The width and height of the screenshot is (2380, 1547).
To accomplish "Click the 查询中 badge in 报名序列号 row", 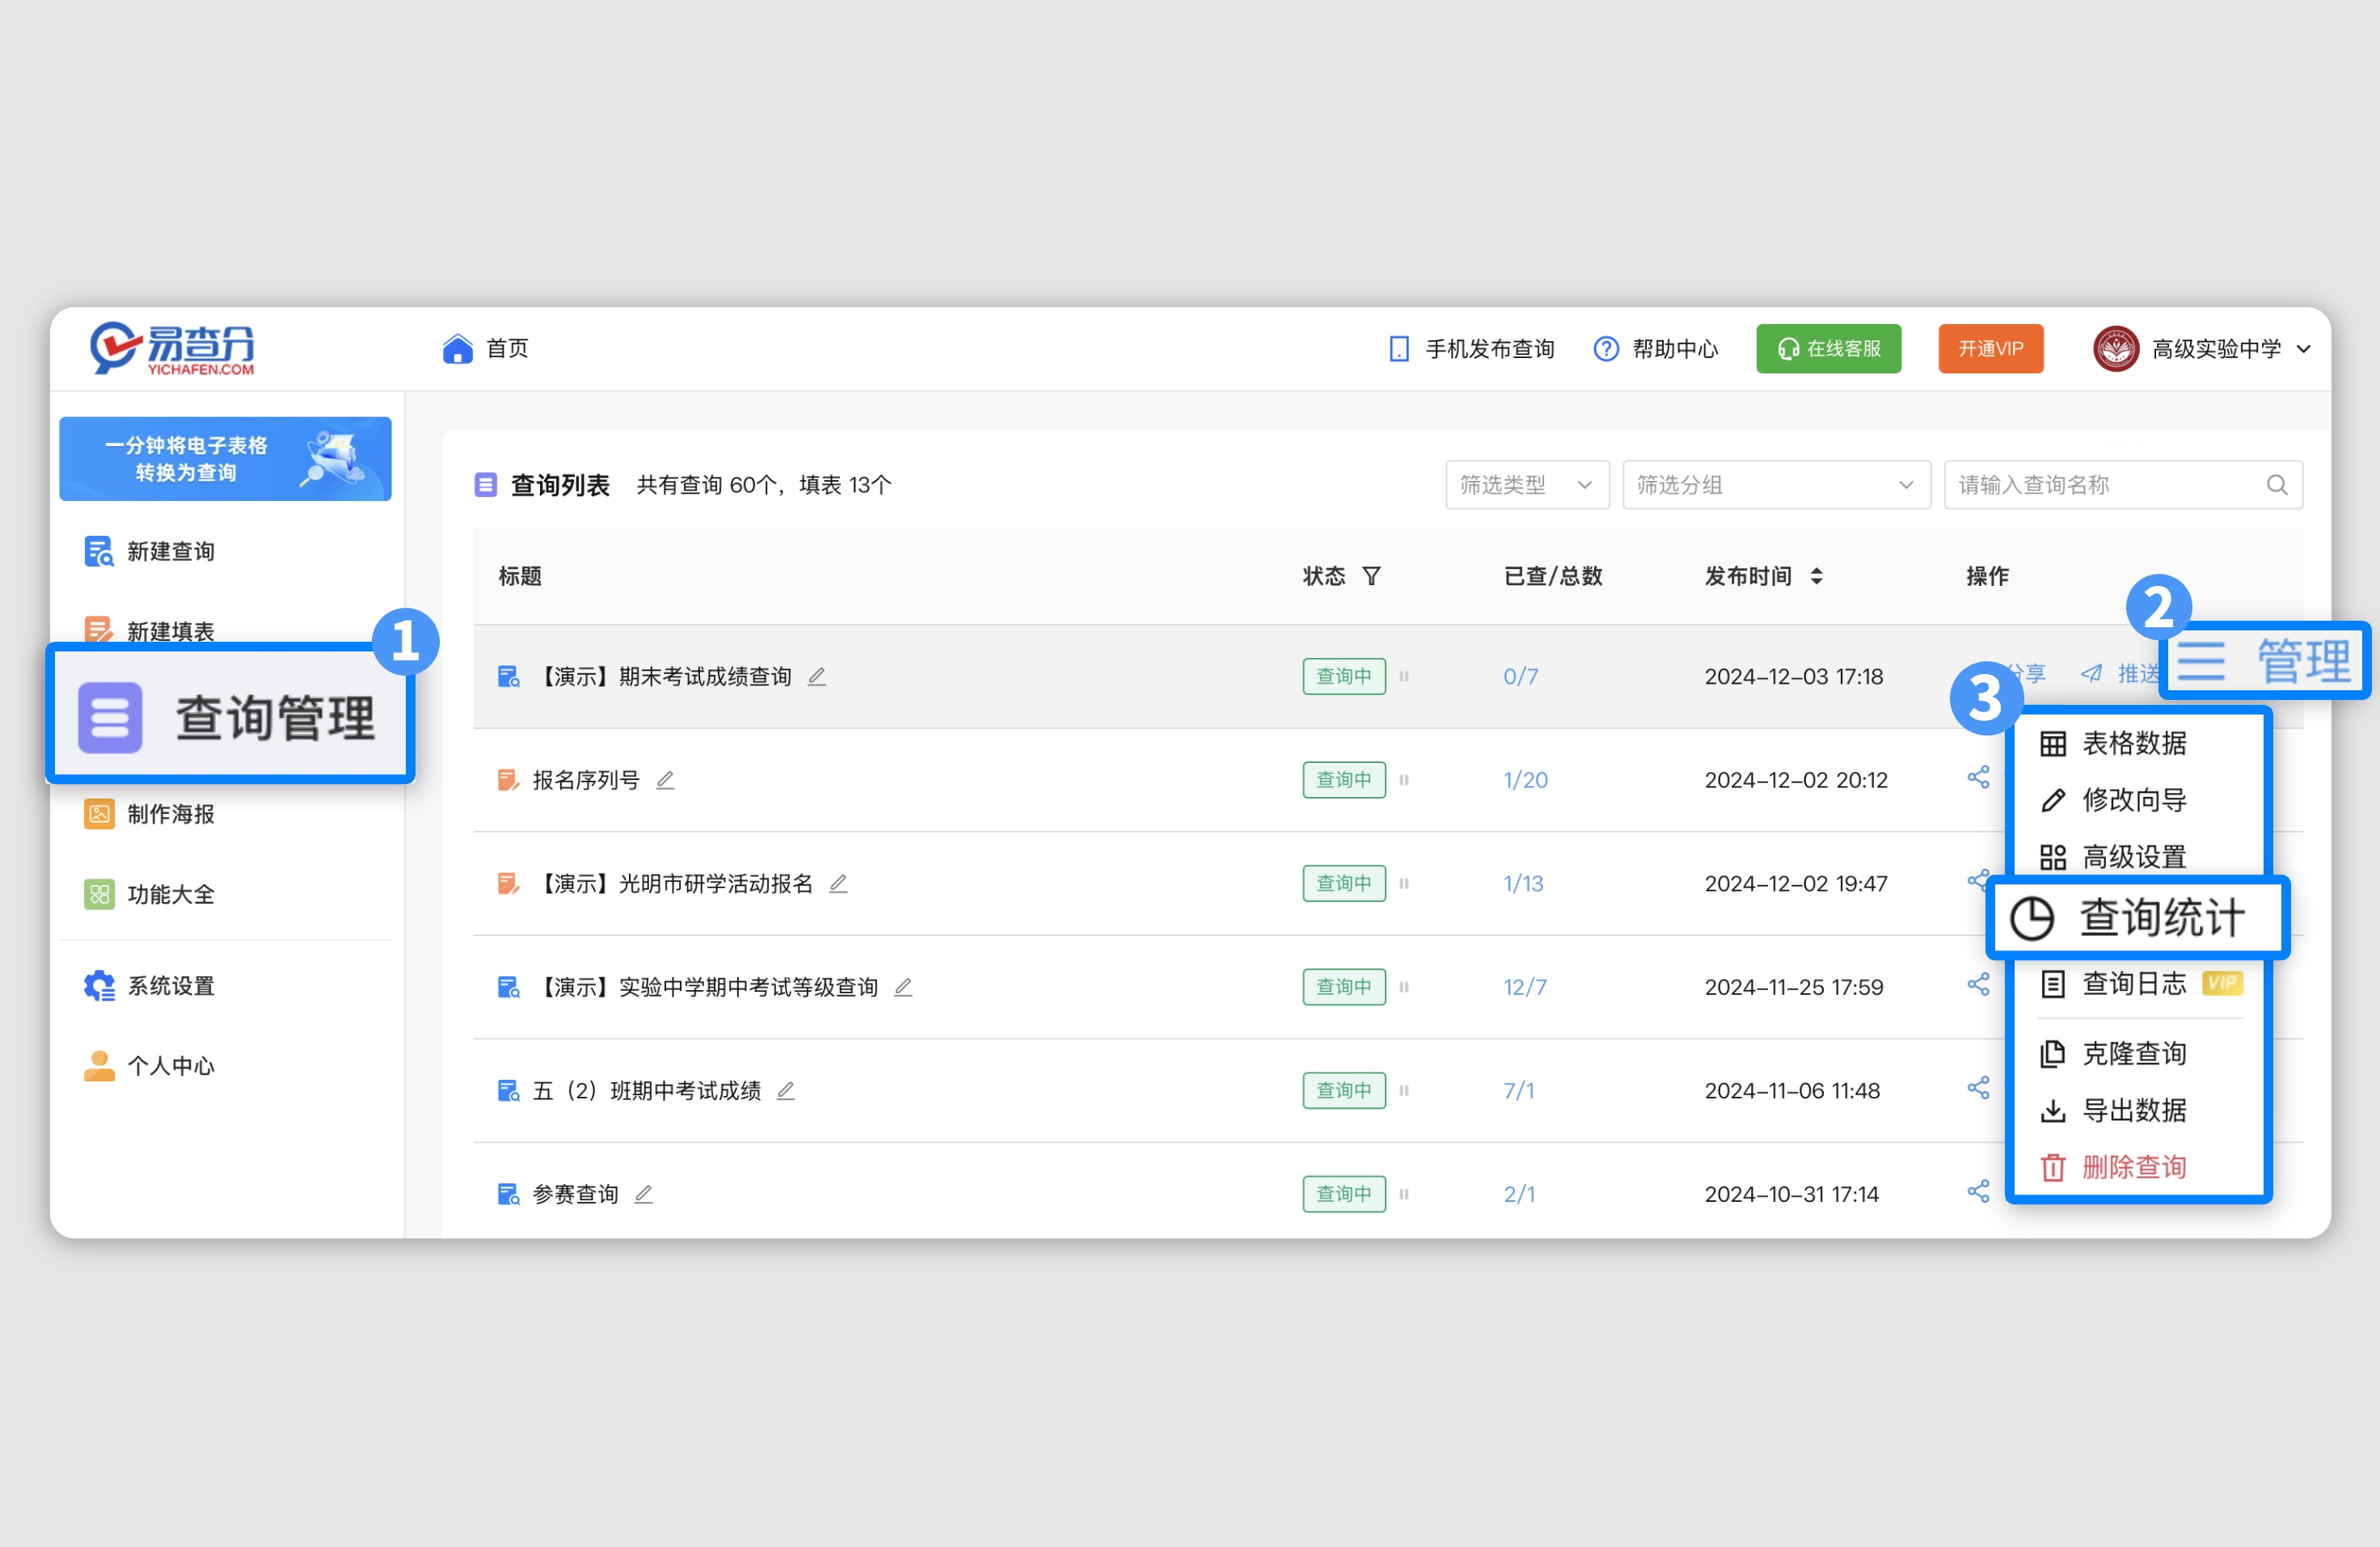I will coord(1344,780).
